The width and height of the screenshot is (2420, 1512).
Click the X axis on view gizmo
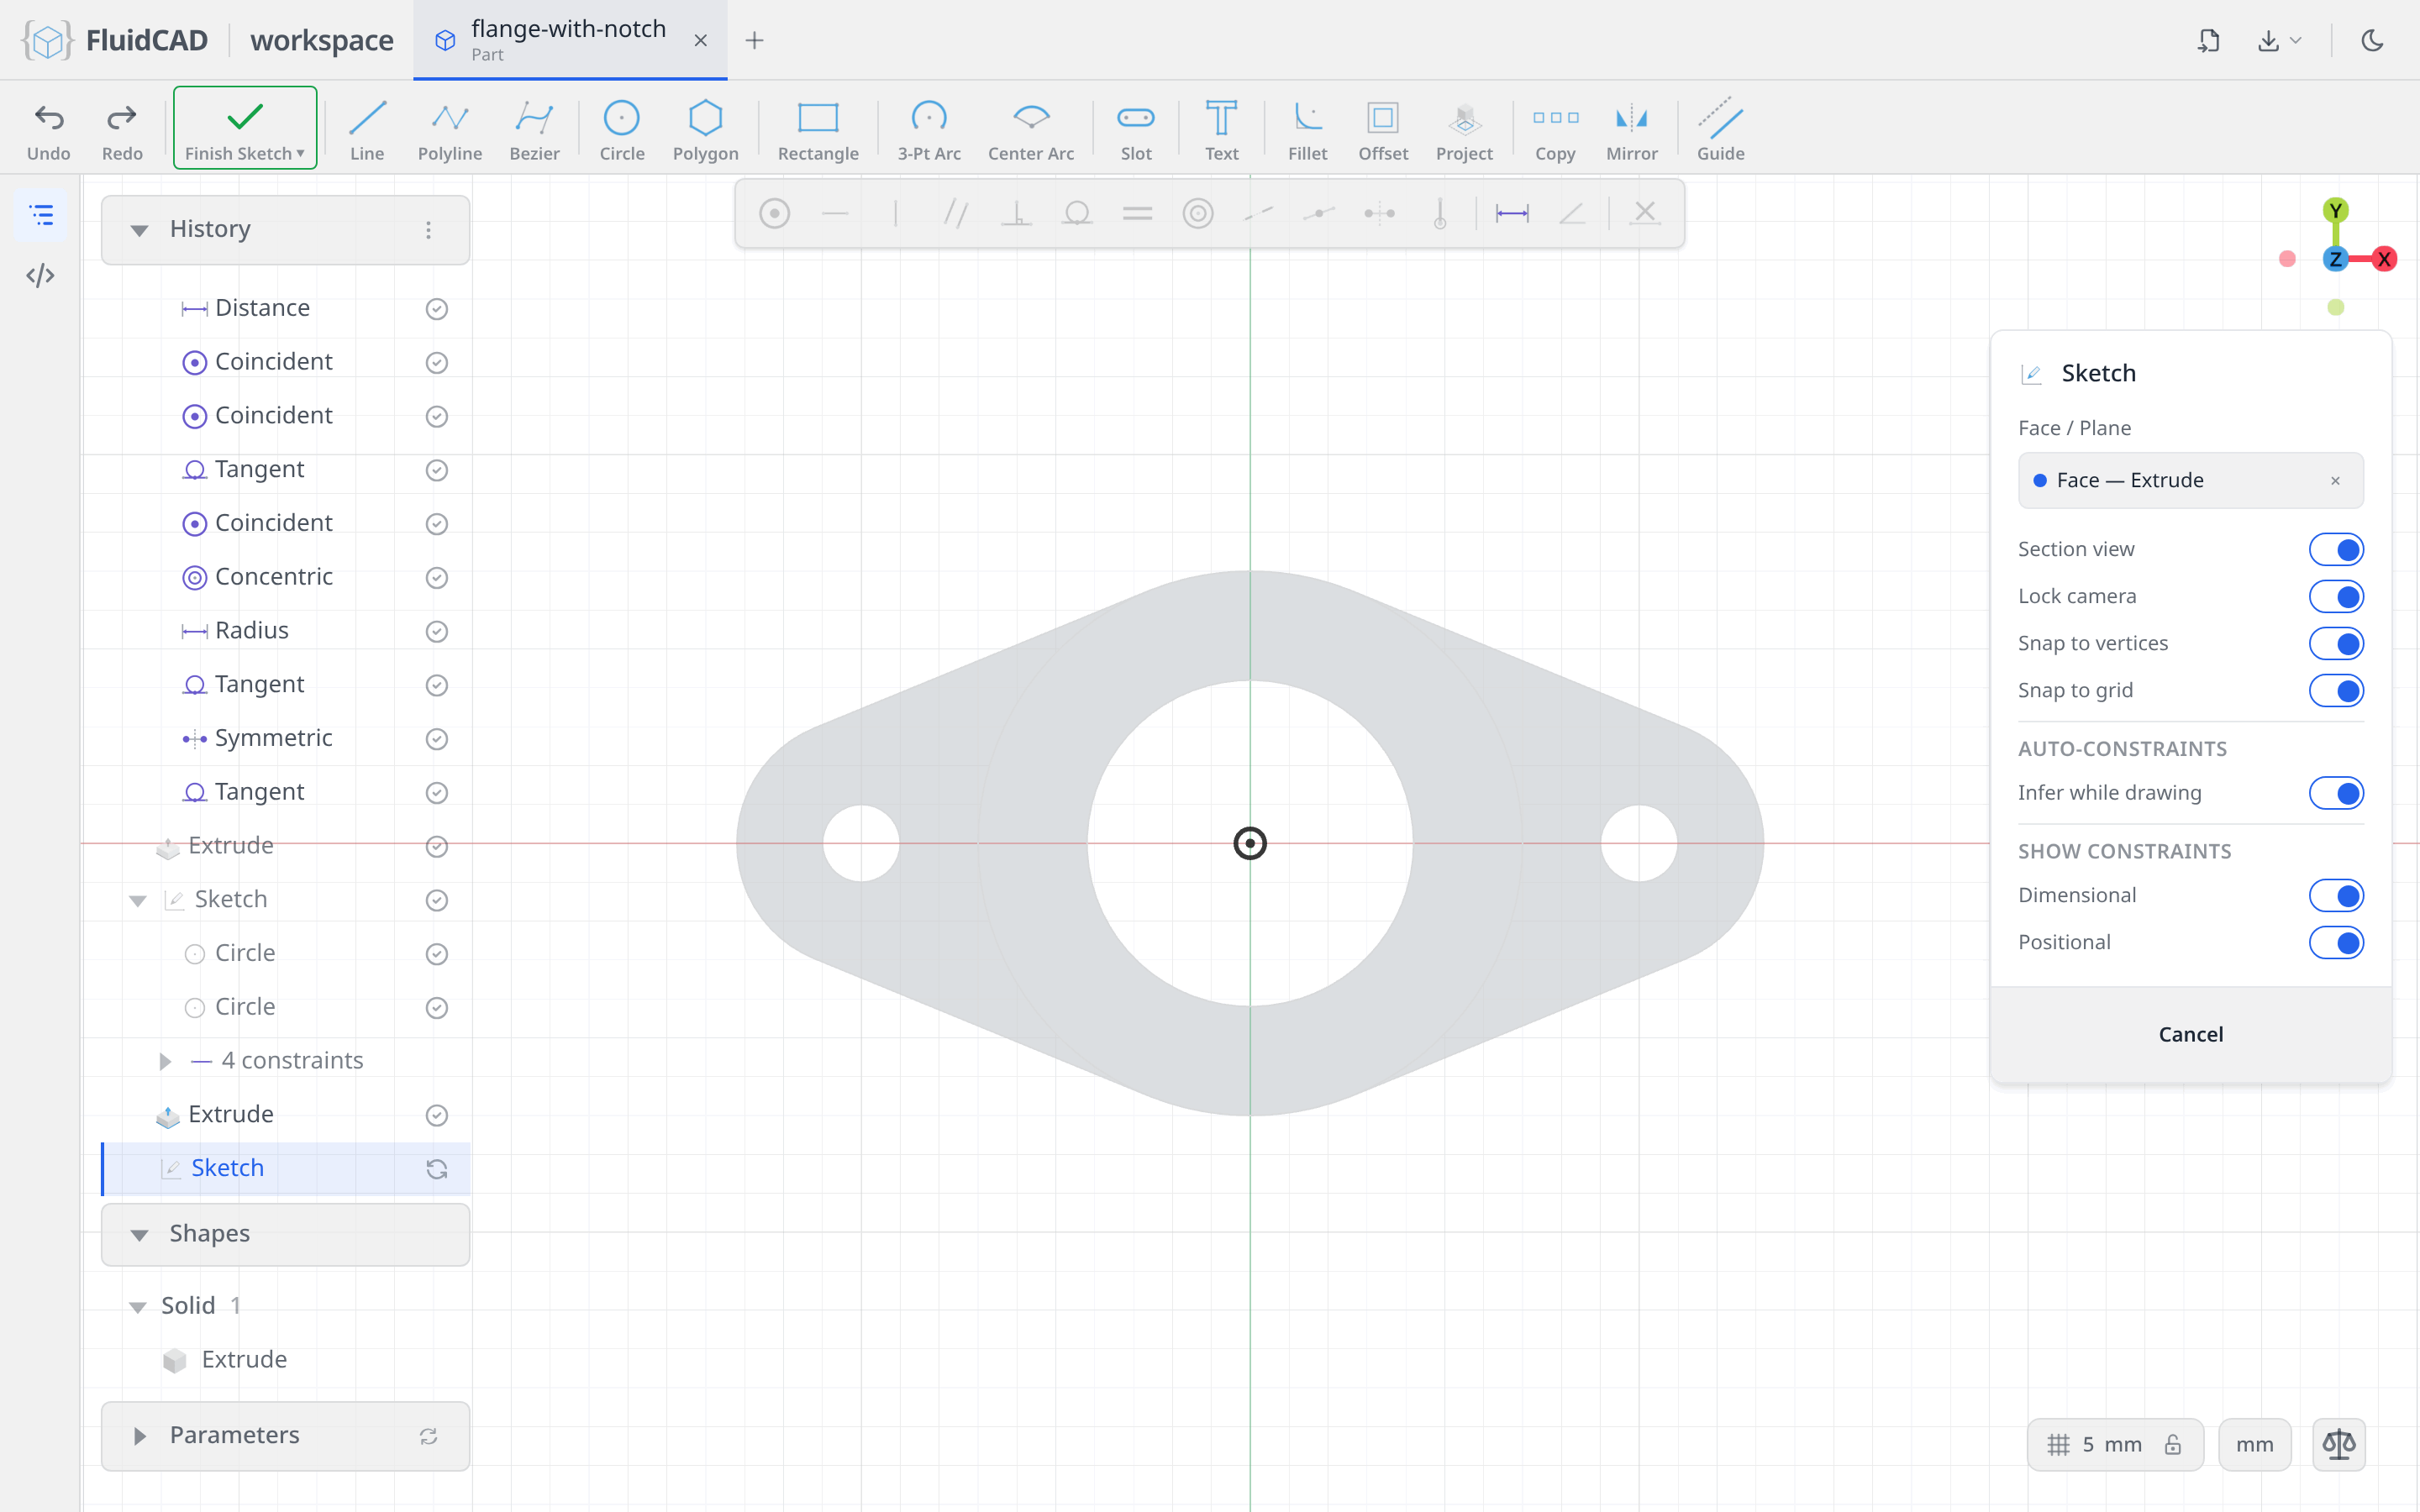pos(2384,259)
